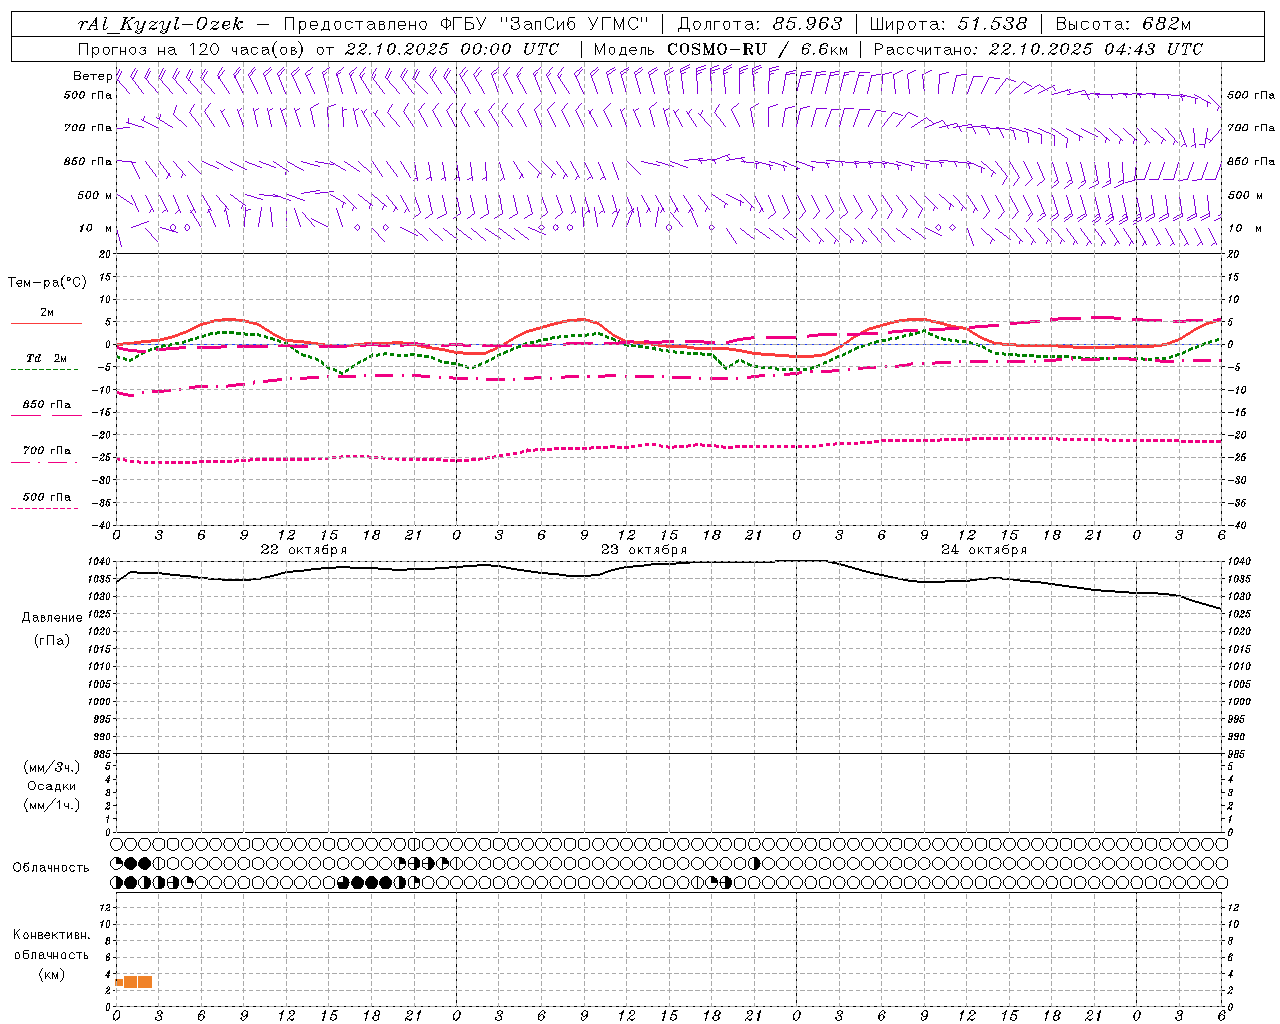Viewport: 1280px width, 1024px height.
Task: Click the (мм/1ч.) precipitation unit label
Action: click(x=52, y=805)
